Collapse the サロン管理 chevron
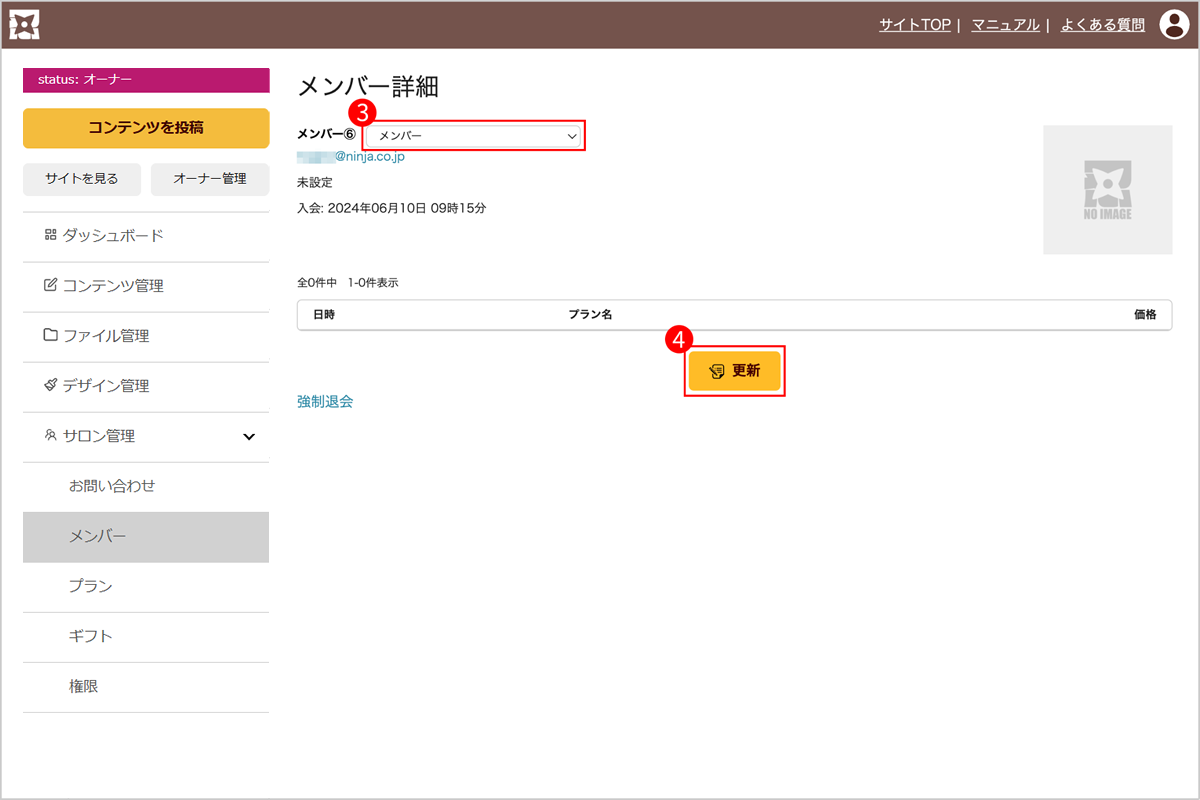Screen dimensions: 1200x800 [249, 437]
